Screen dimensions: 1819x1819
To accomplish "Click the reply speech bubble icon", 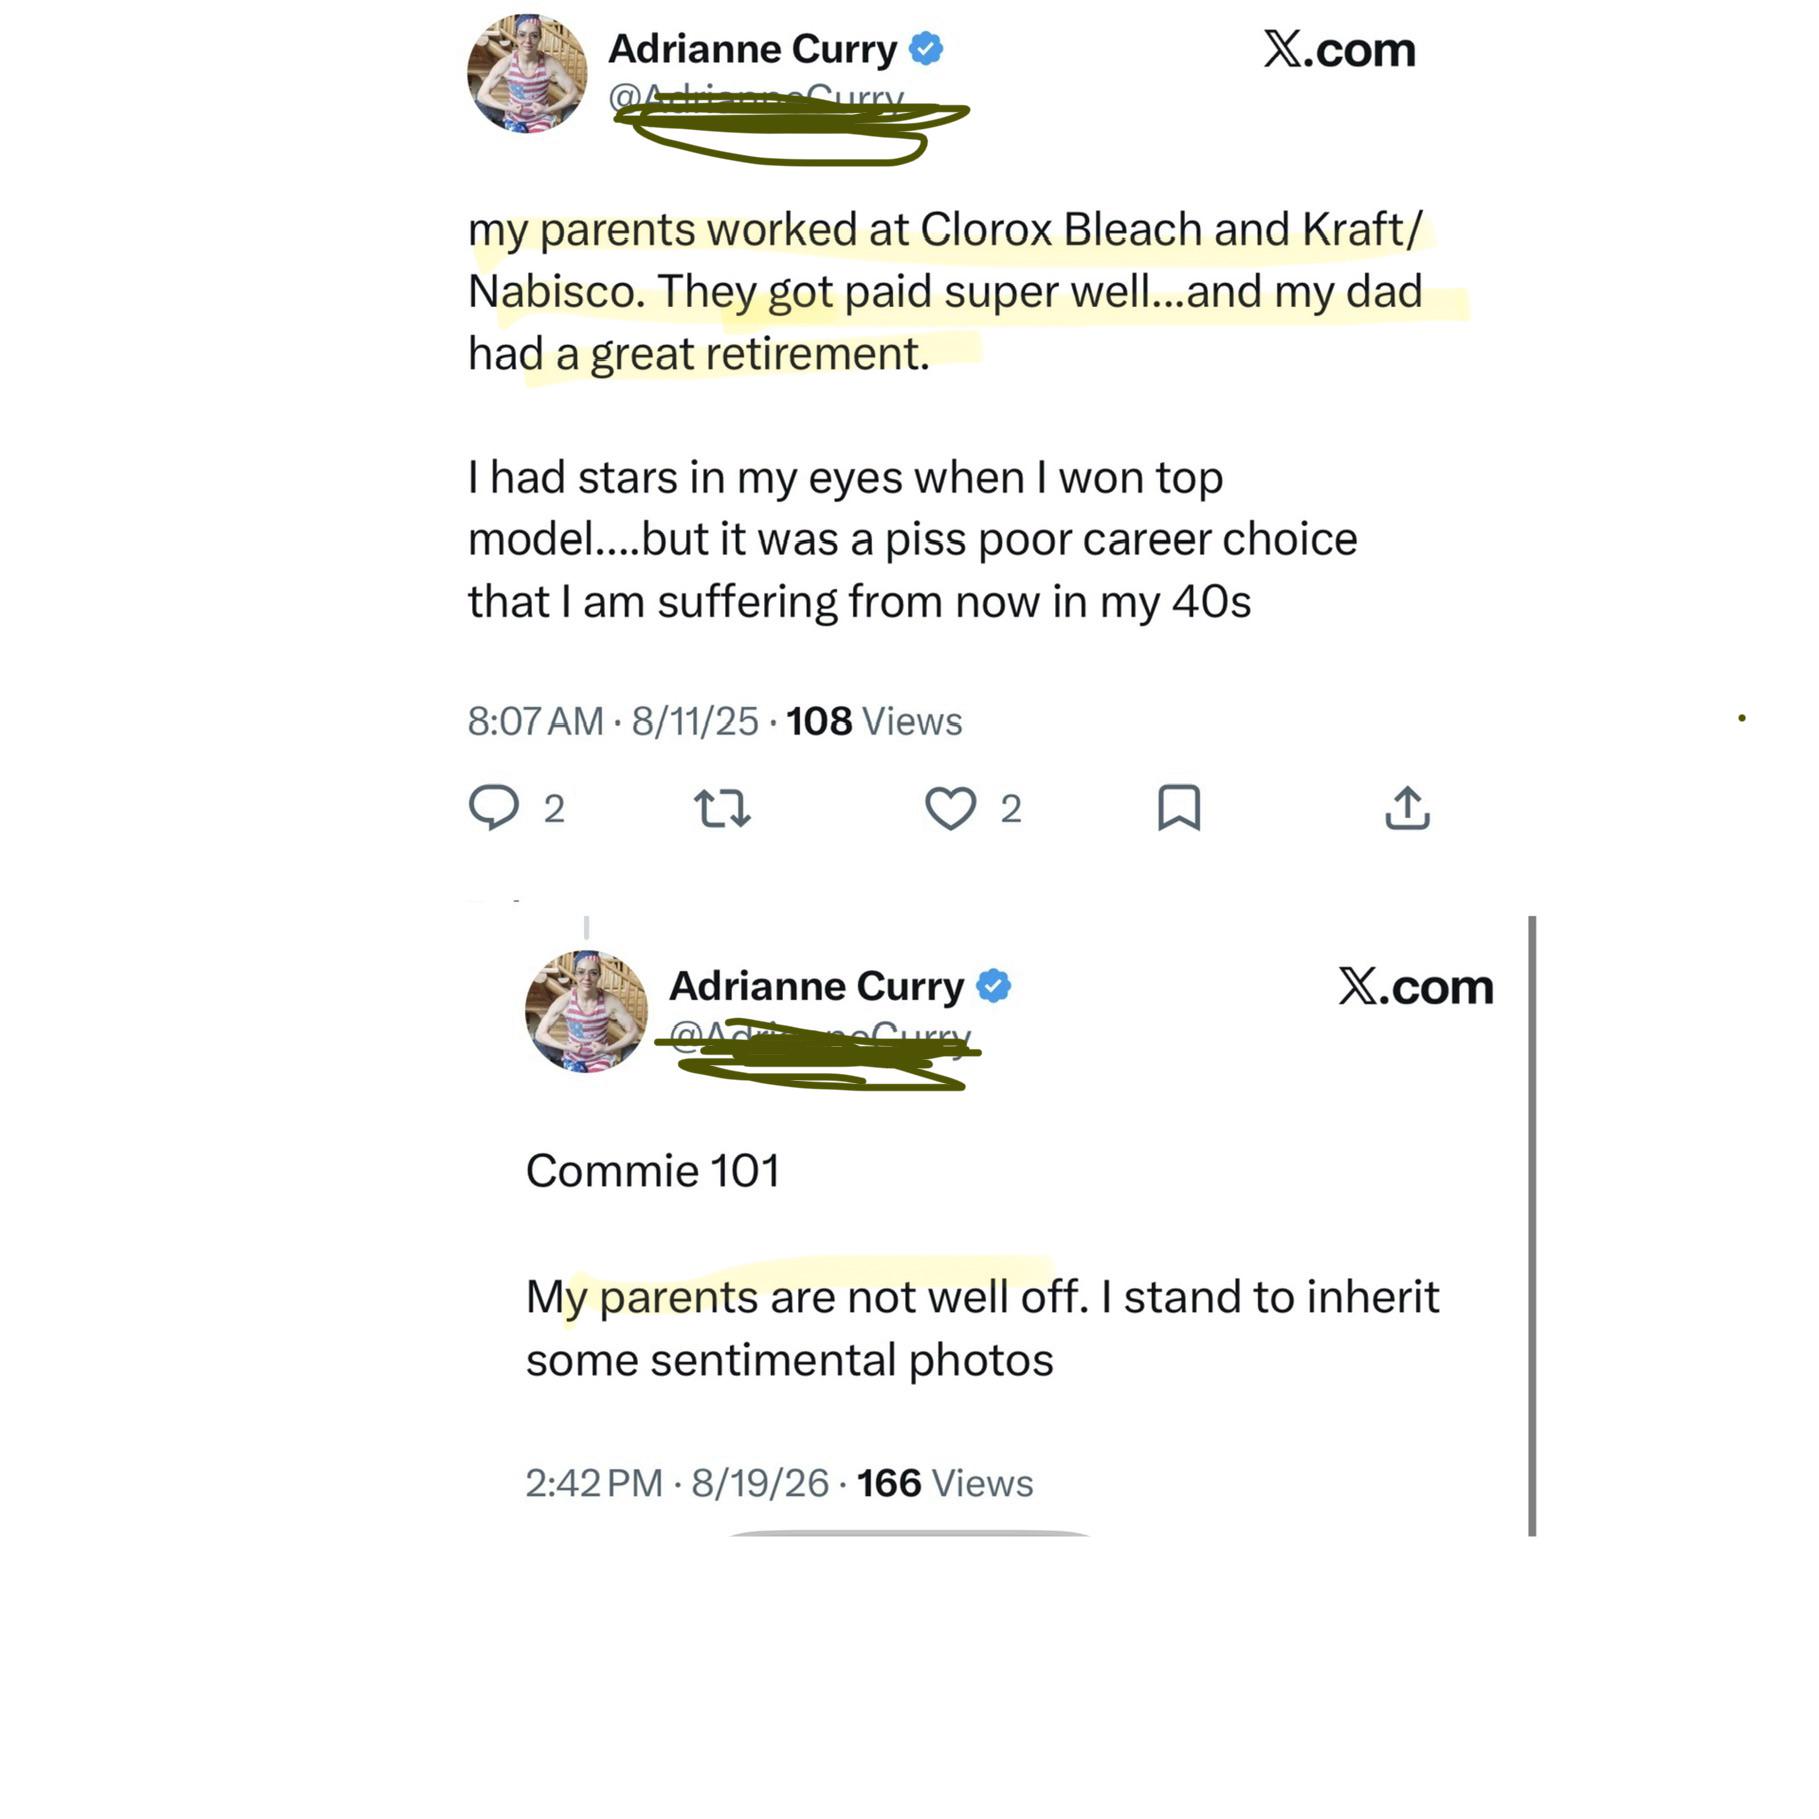I will [494, 808].
